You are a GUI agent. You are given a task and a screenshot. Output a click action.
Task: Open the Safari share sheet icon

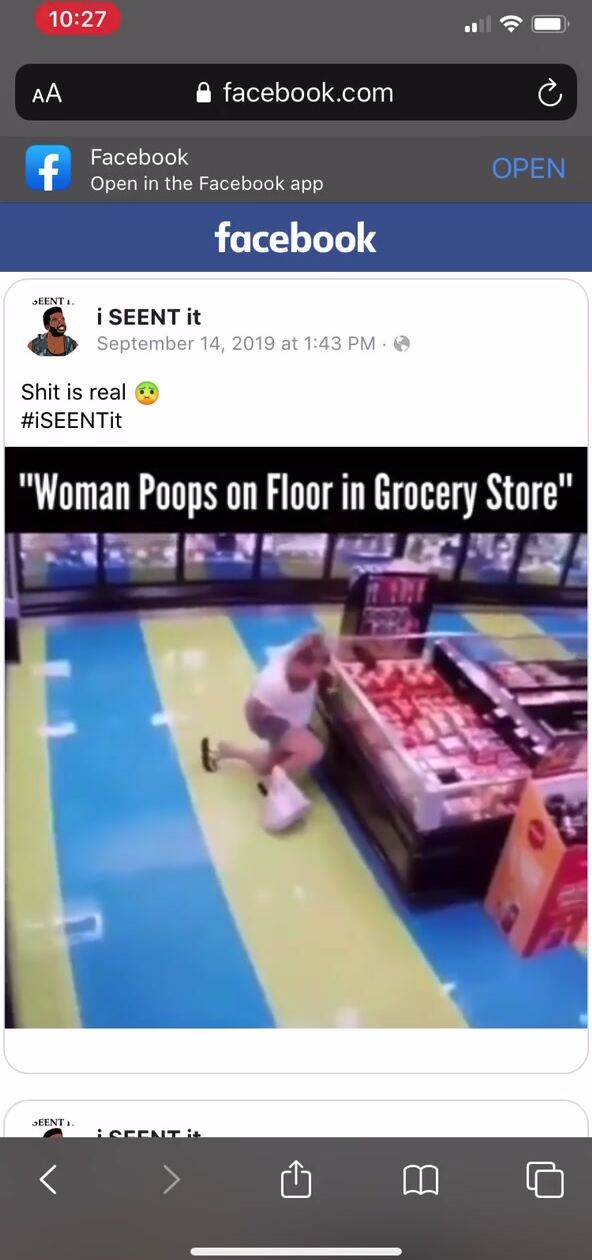[296, 1178]
